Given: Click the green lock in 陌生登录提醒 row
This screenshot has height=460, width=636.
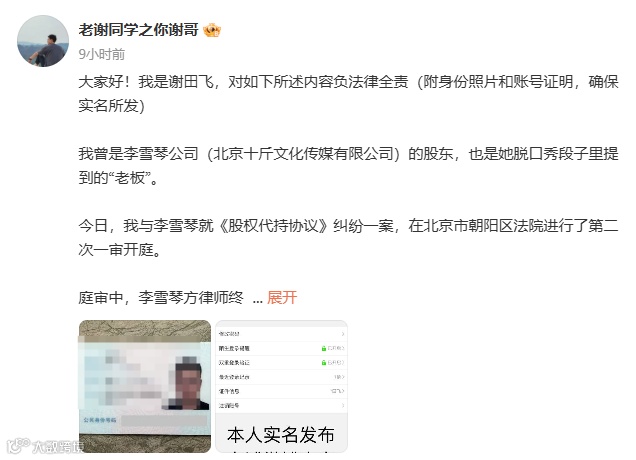Looking at the screenshot, I should coord(324,348).
